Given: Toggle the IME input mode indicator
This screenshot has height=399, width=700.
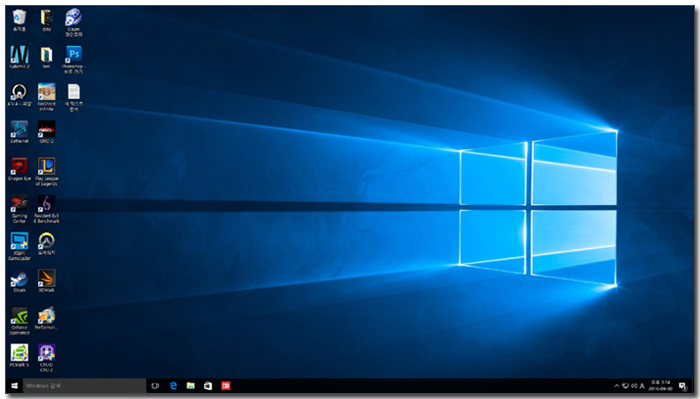Looking at the screenshot, I should [x=642, y=386].
